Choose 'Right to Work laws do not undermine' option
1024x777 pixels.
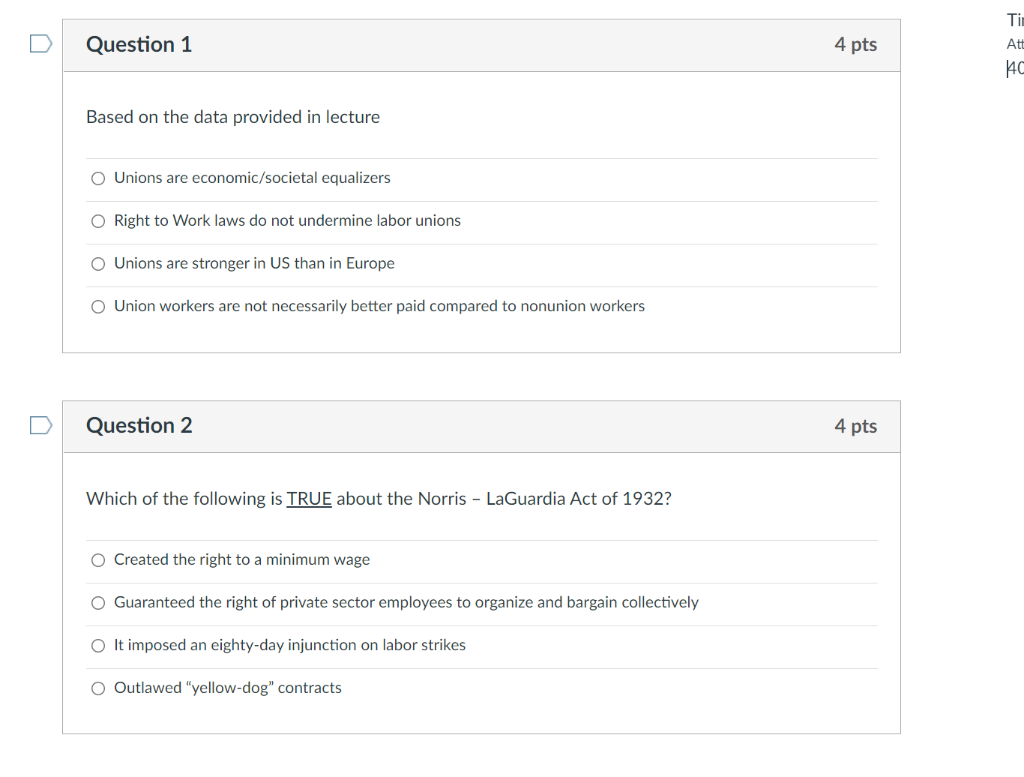point(98,221)
